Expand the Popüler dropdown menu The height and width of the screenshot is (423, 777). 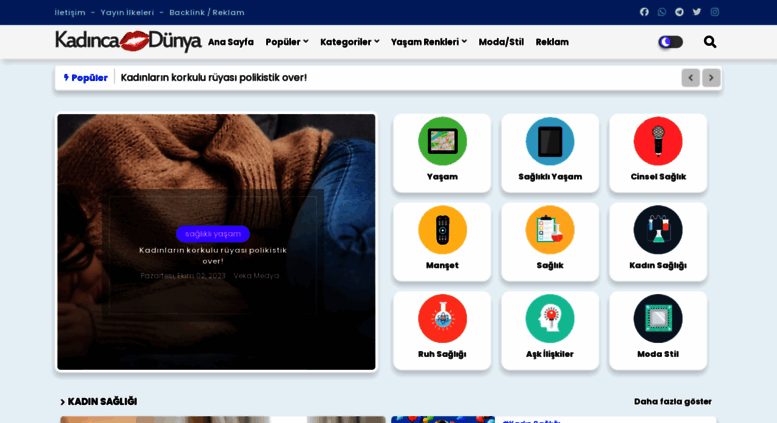tap(287, 42)
